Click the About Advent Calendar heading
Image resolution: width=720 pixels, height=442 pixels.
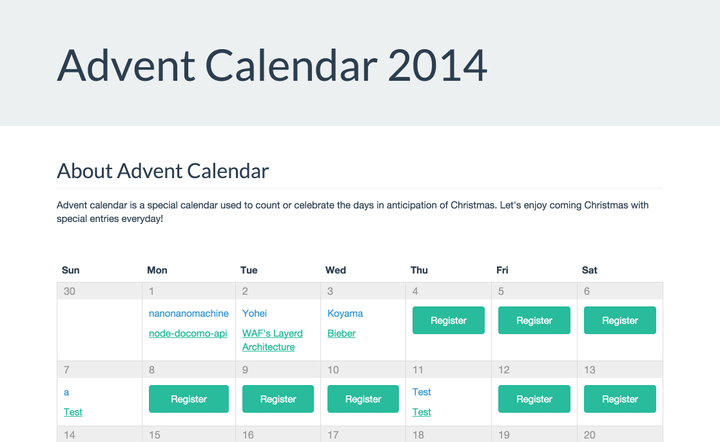click(162, 171)
